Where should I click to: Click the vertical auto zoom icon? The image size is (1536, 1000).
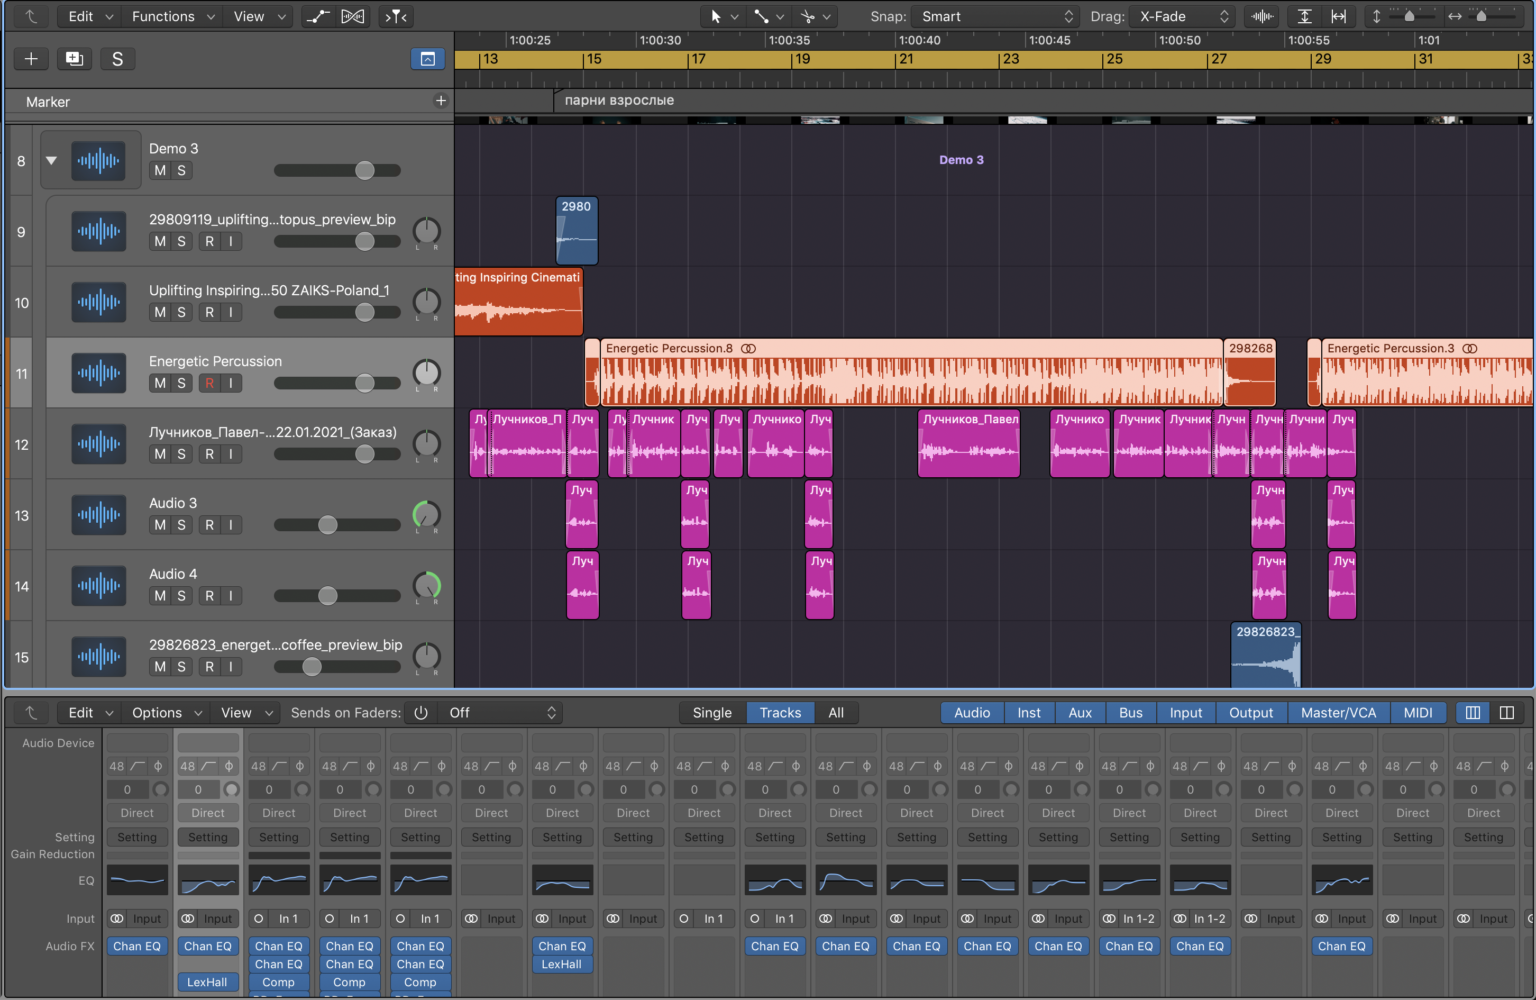(x=1305, y=16)
